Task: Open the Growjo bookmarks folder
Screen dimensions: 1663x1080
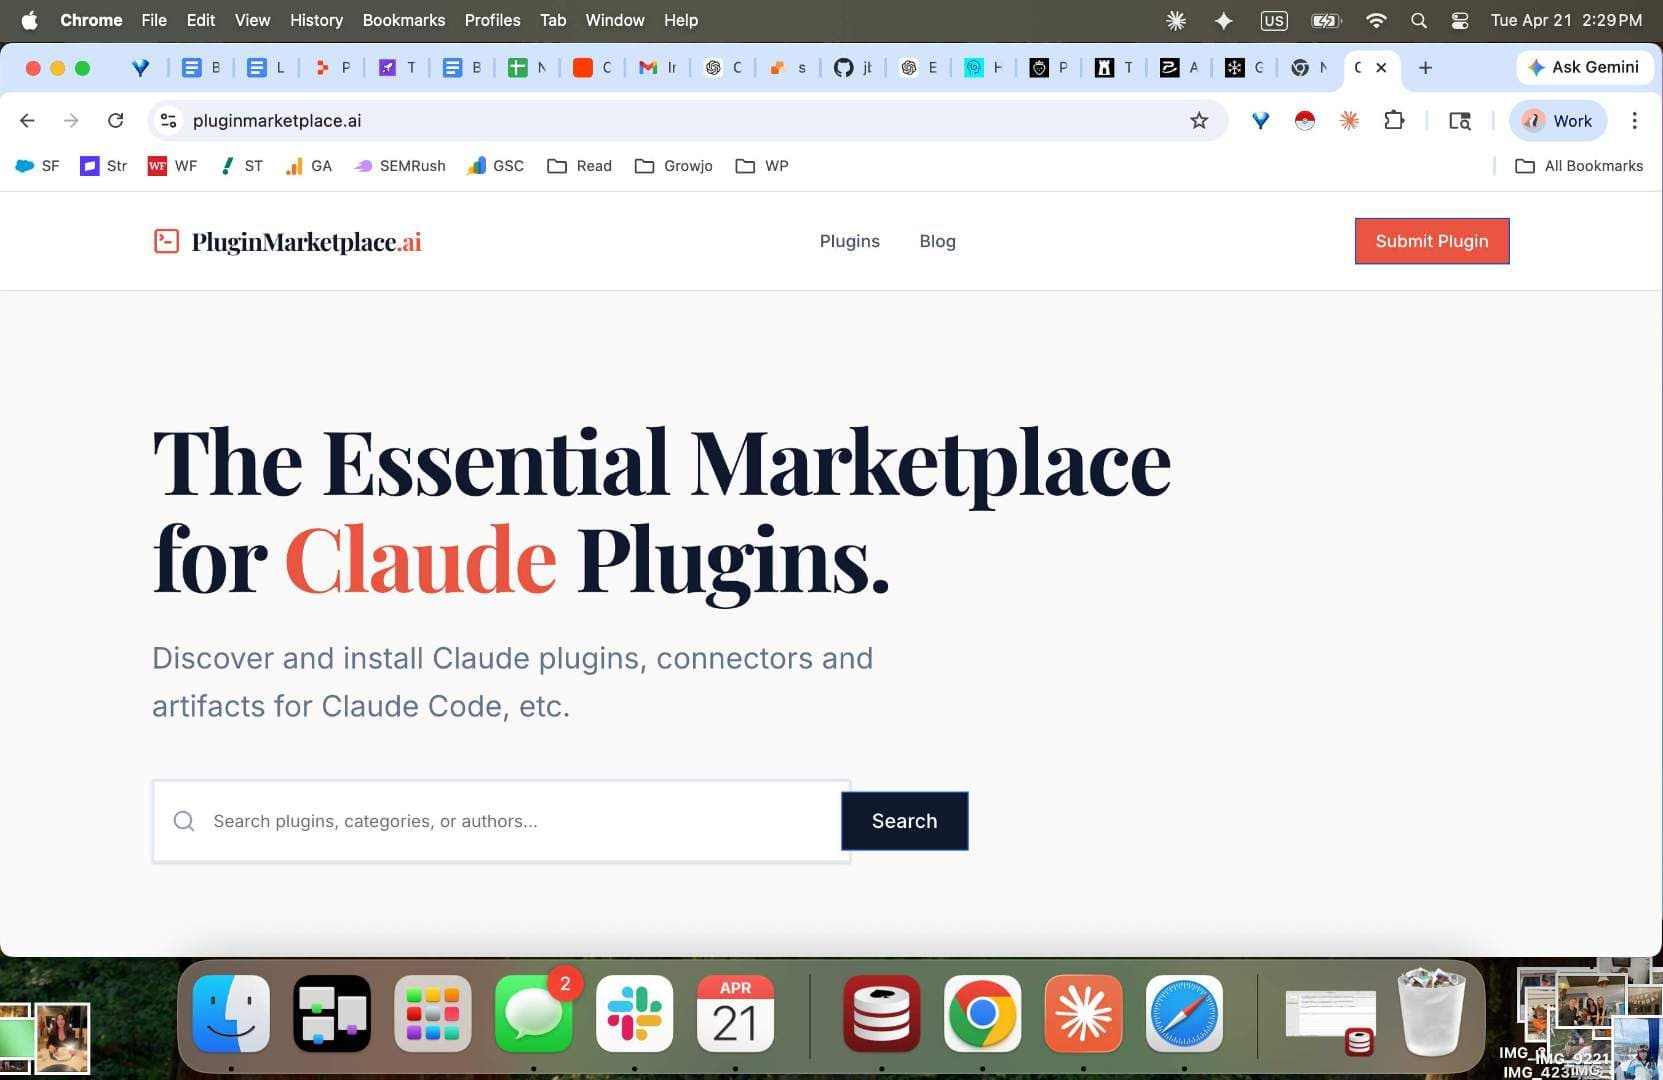Action: coord(674,166)
